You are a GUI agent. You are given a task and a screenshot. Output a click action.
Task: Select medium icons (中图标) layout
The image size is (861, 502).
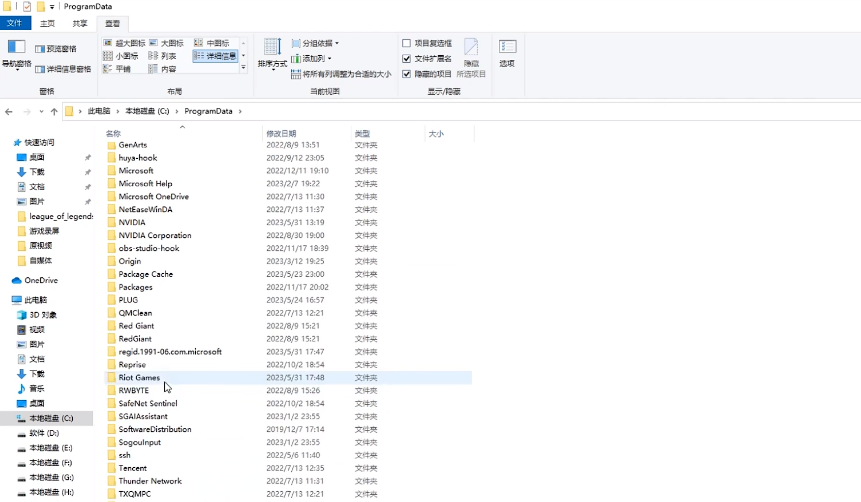(212, 43)
